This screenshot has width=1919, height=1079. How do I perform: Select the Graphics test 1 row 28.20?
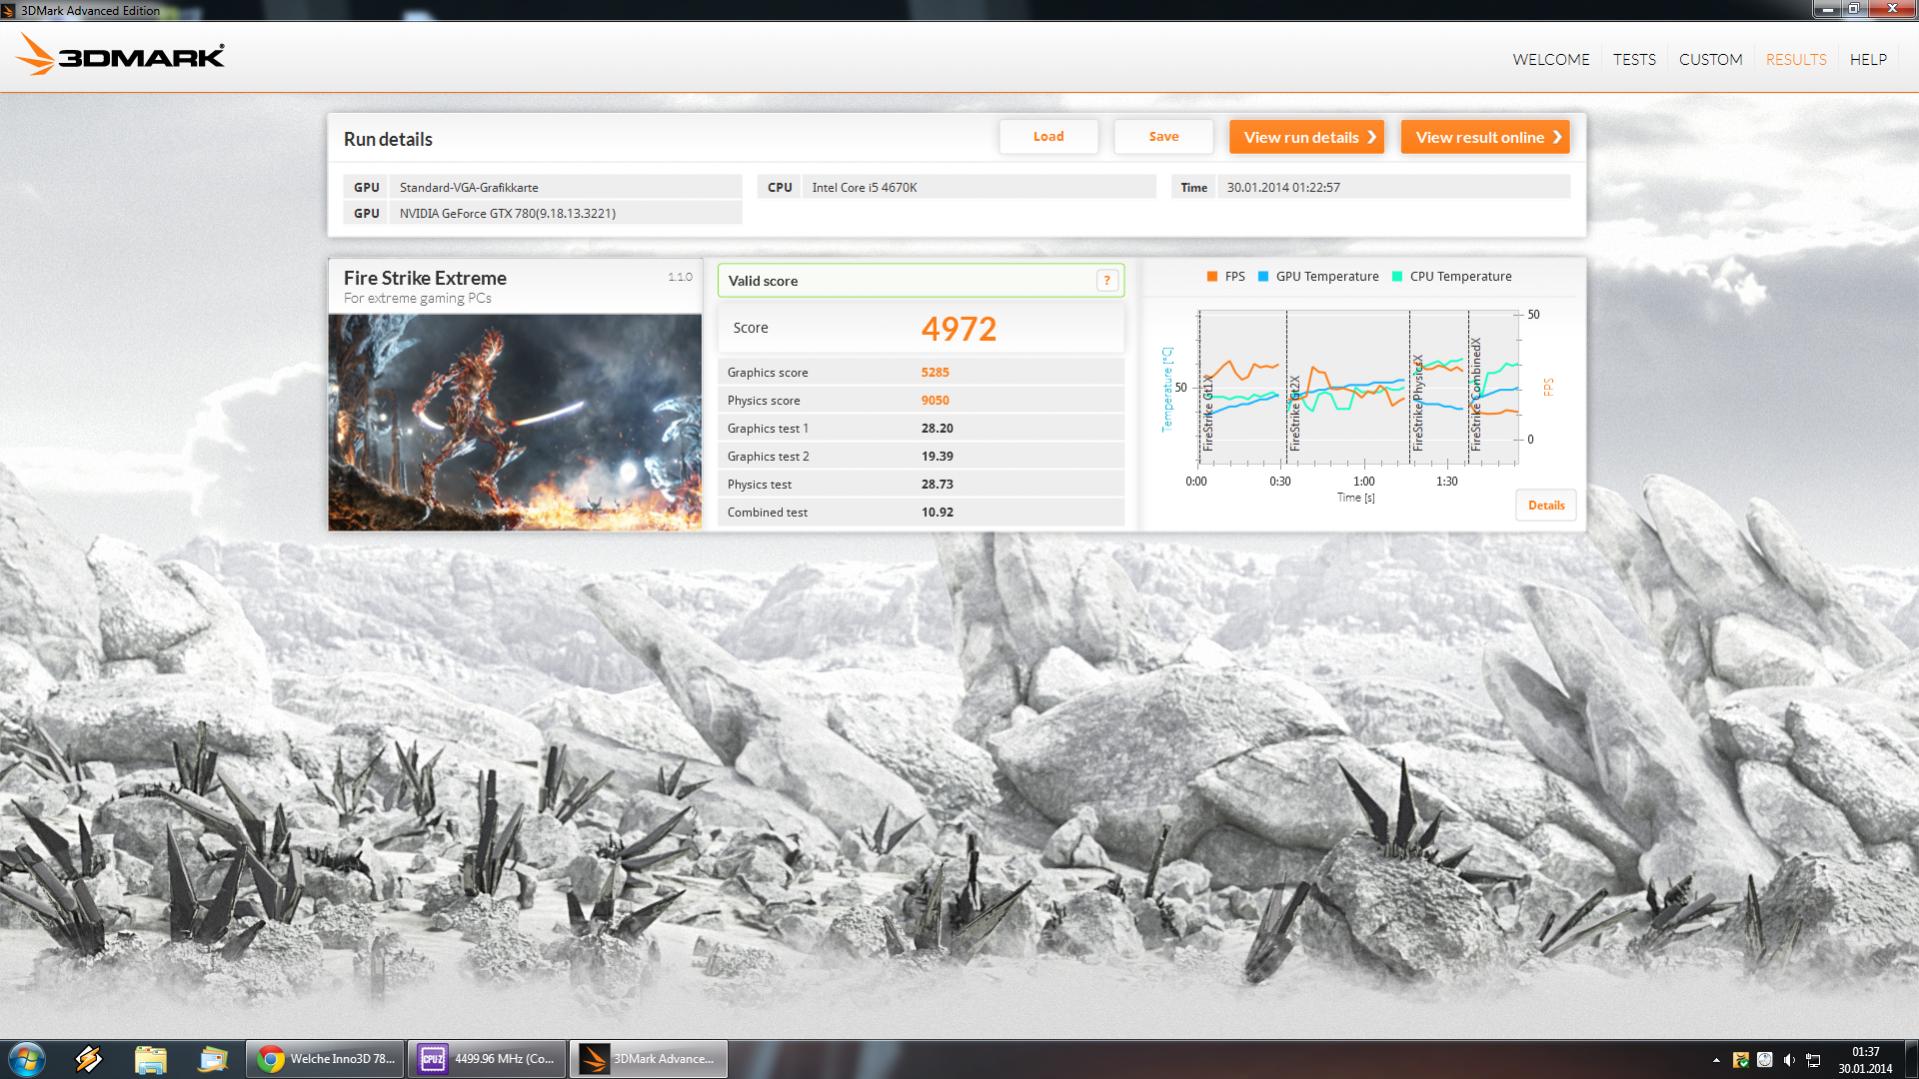pyautogui.click(x=920, y=428)
